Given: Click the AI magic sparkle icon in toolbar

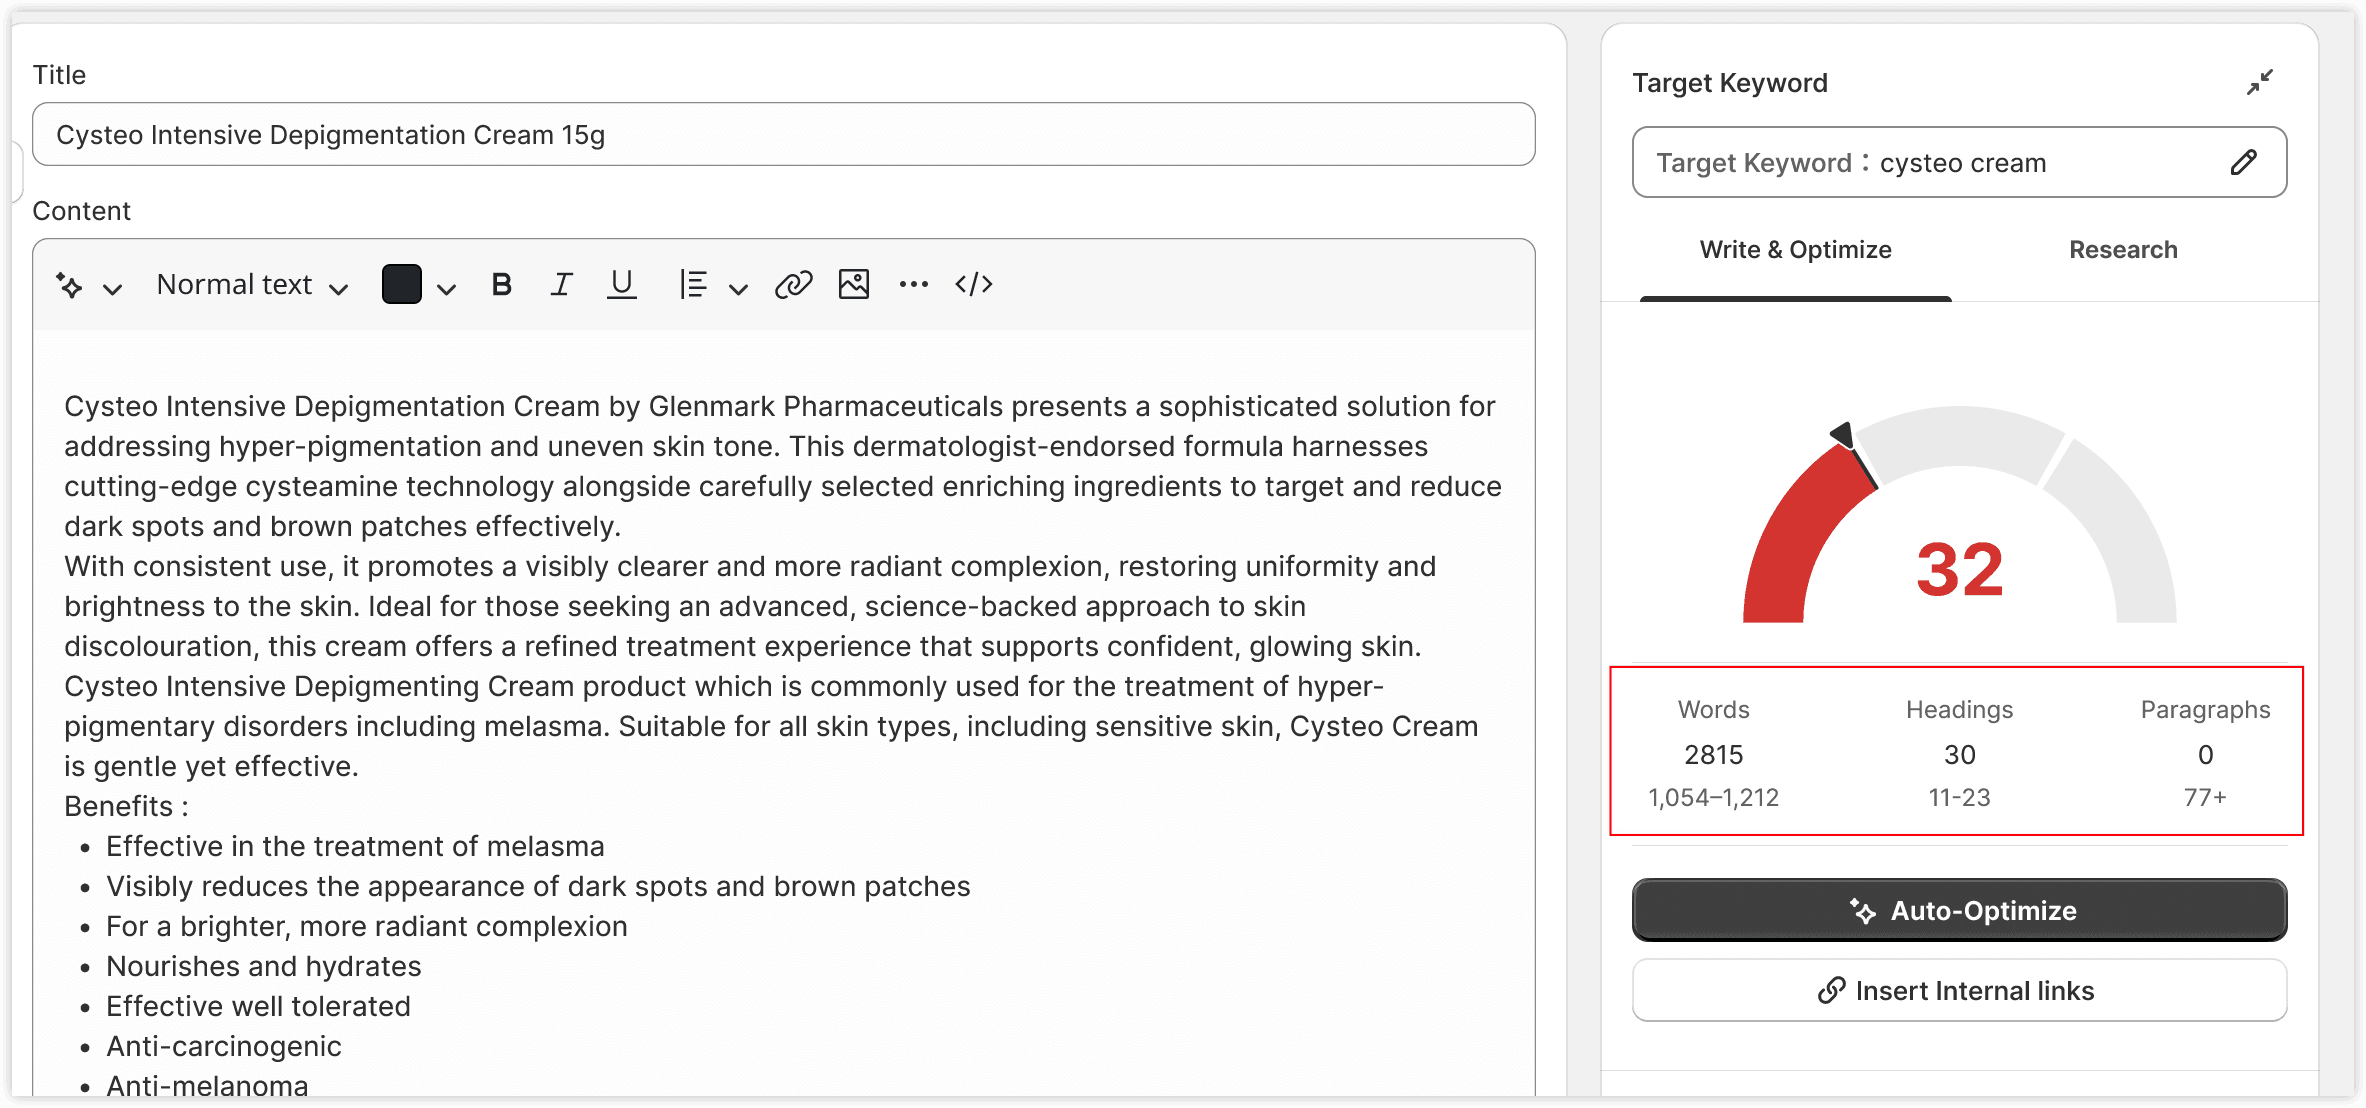Looking at the screenshot, I should tap(69, 286).
